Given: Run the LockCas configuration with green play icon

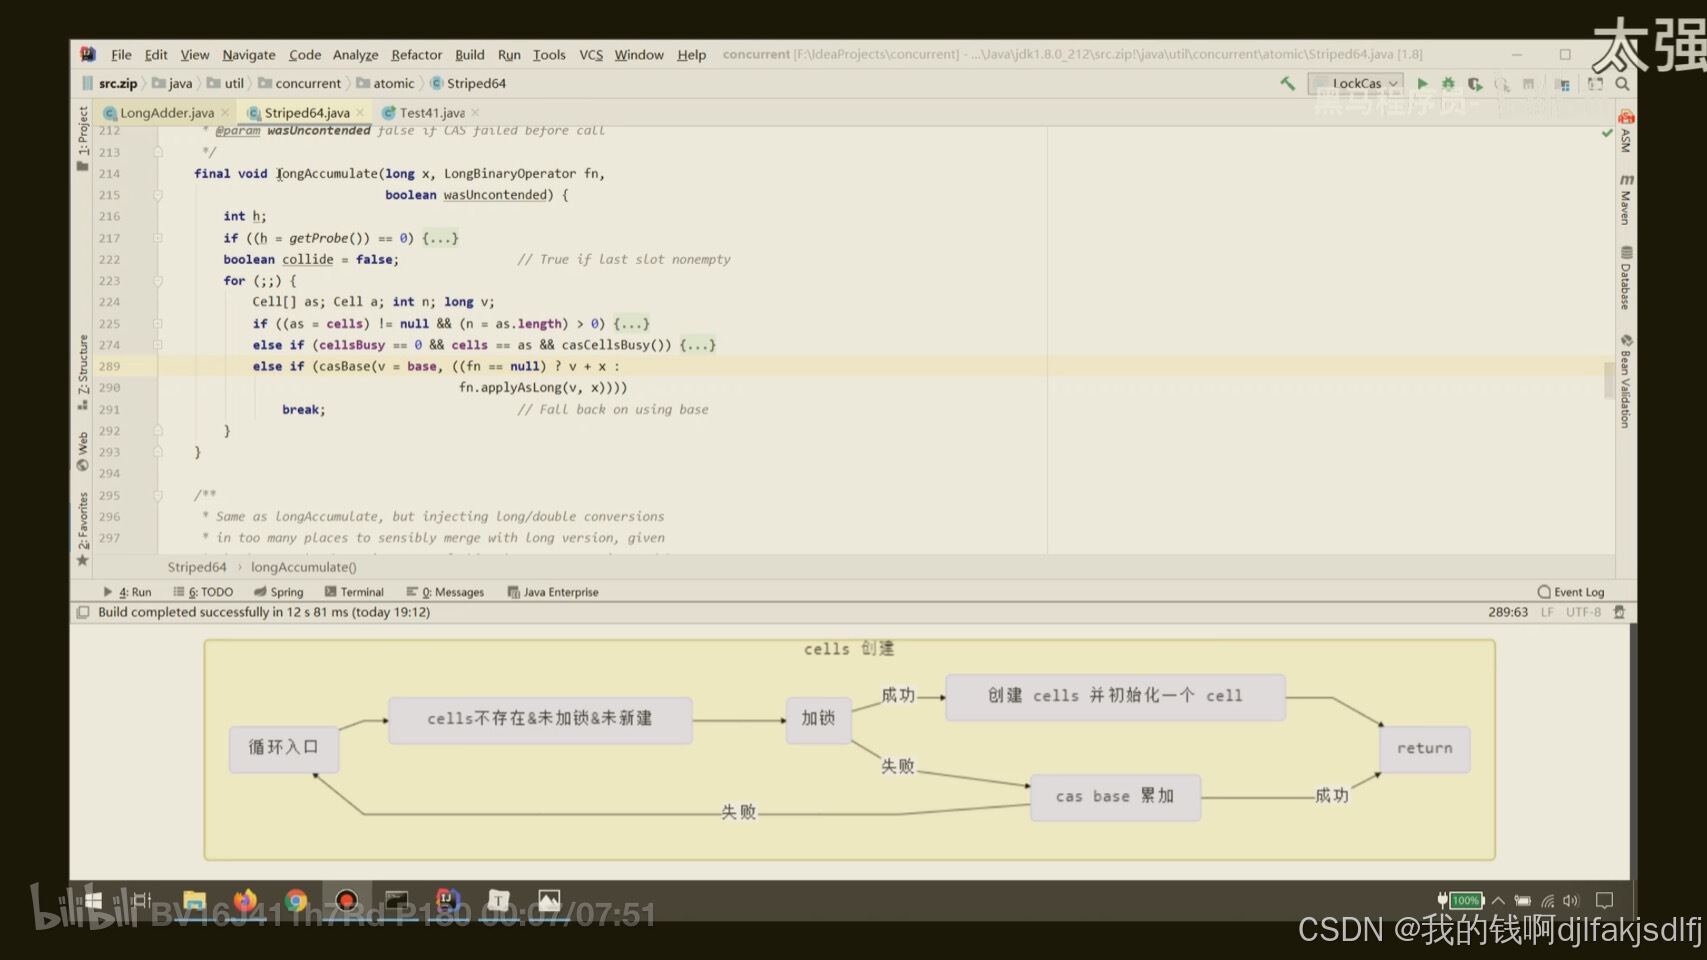Looking at the screenshot, I should pos(1424,84).
